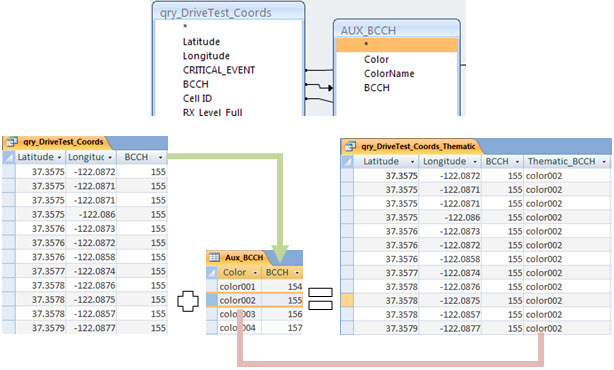Image resolution: width=614 pixels, height=370 pixels.
Task: Open Latitude column dropdown in Thematic query
Action: (x=412, y=162)
